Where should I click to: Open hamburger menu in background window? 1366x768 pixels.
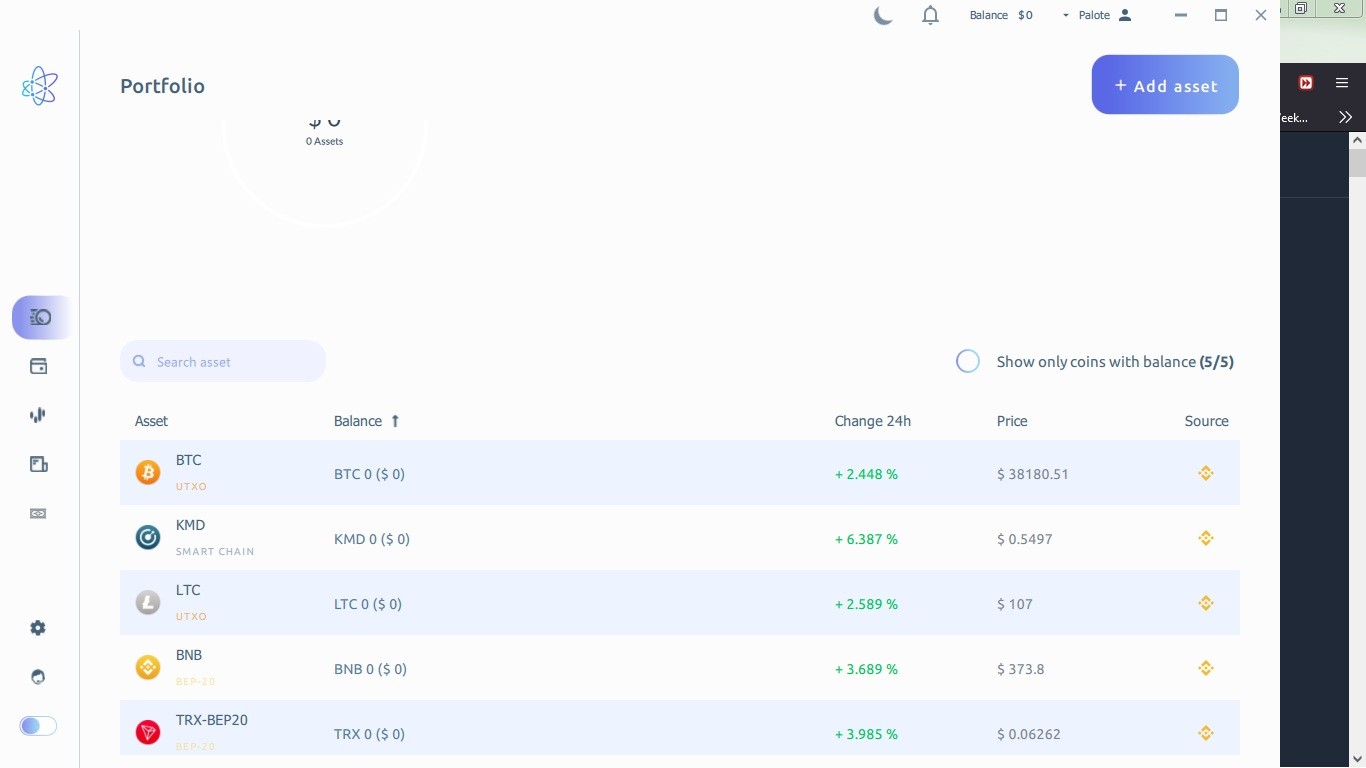click(x=1342, y=83)
